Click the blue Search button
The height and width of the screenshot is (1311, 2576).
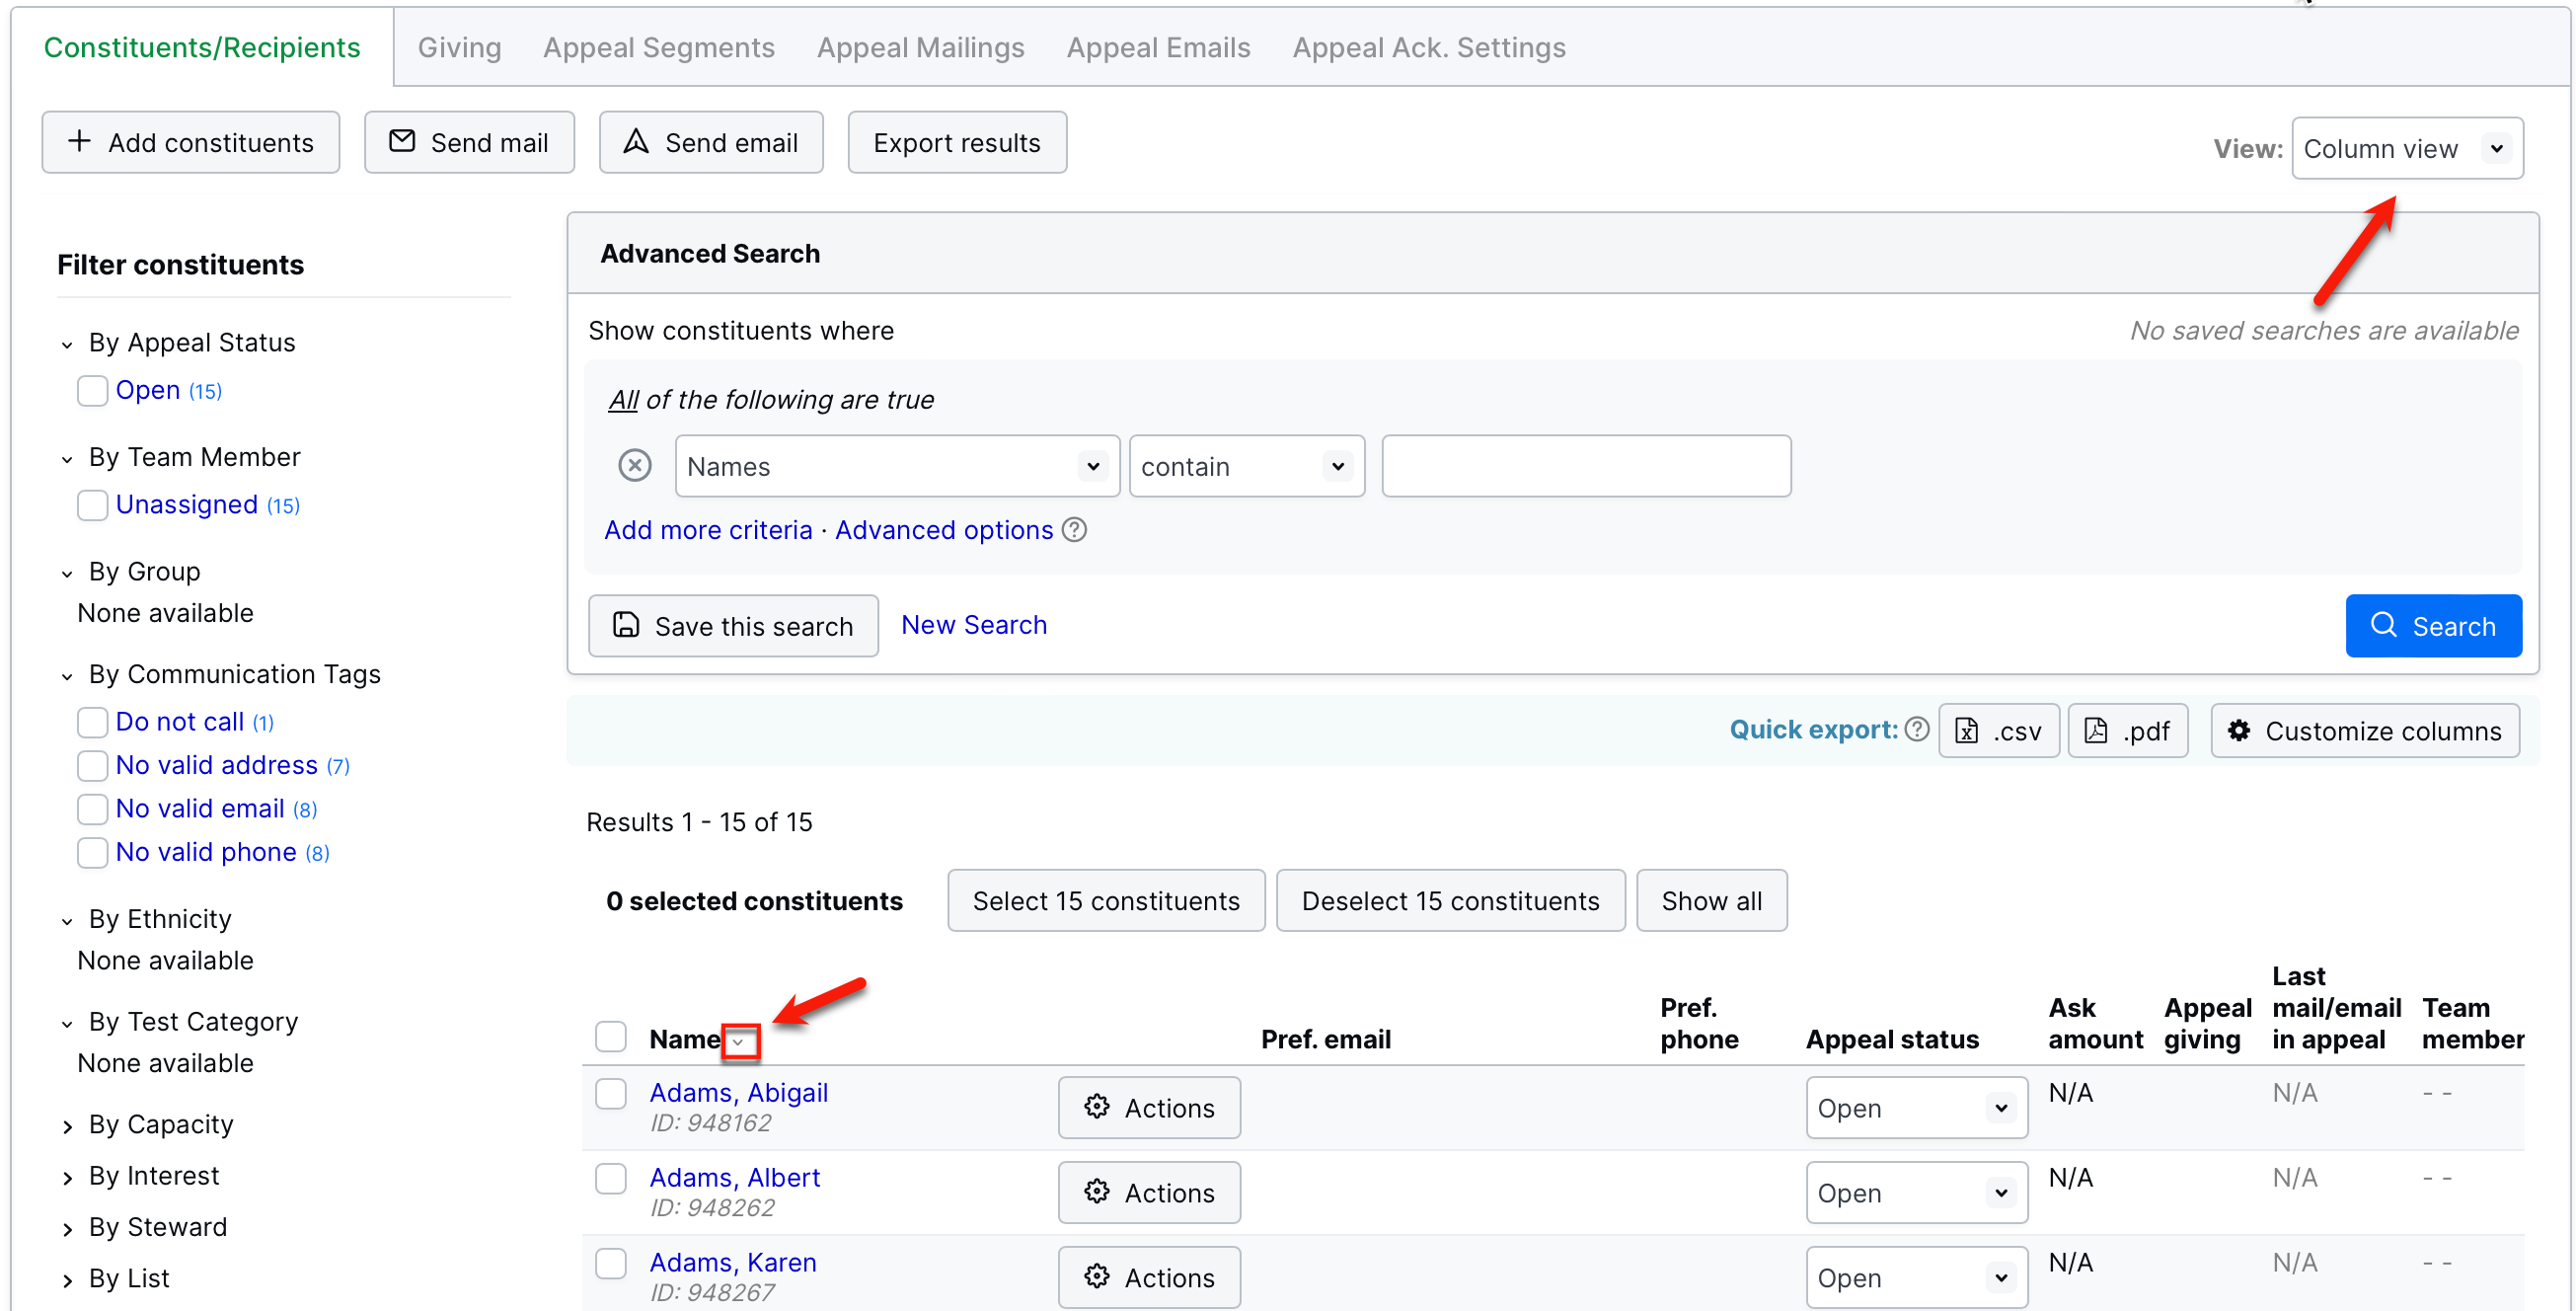pos(2432,626)
